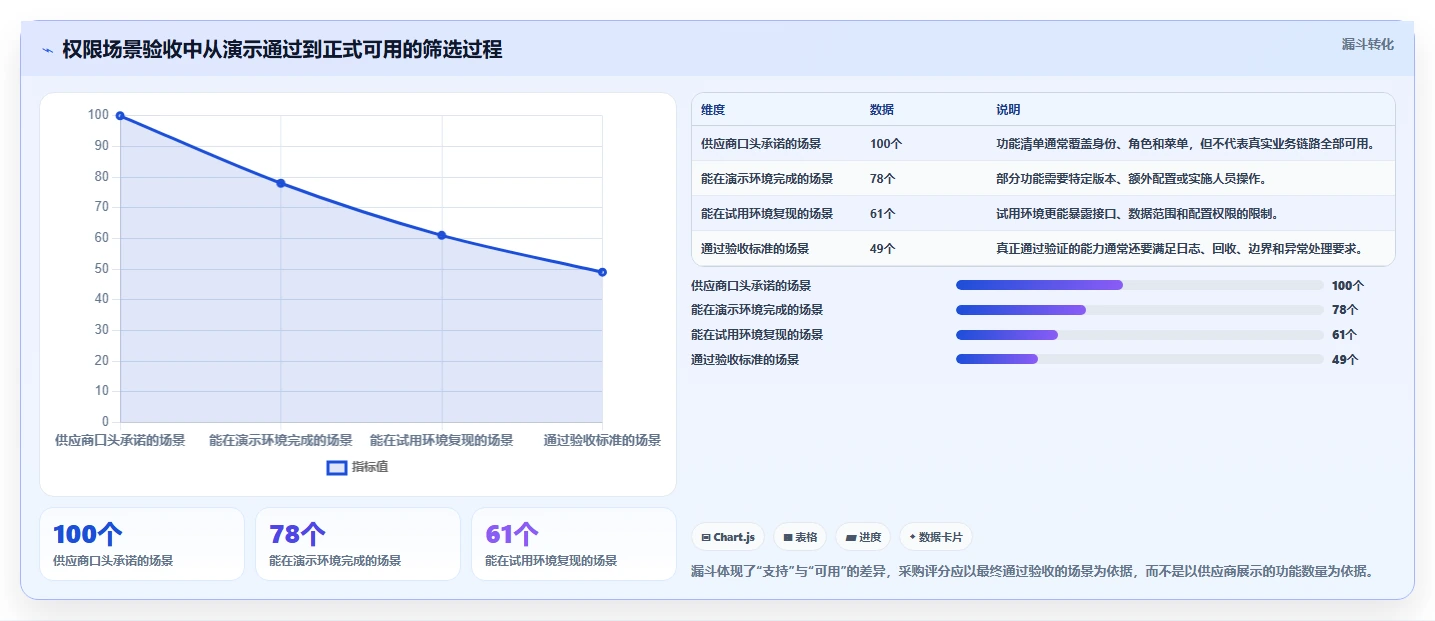This screenshot has height=621, width=1435.
Task: Open the 78个 data card
Action: tap(358, 544)
